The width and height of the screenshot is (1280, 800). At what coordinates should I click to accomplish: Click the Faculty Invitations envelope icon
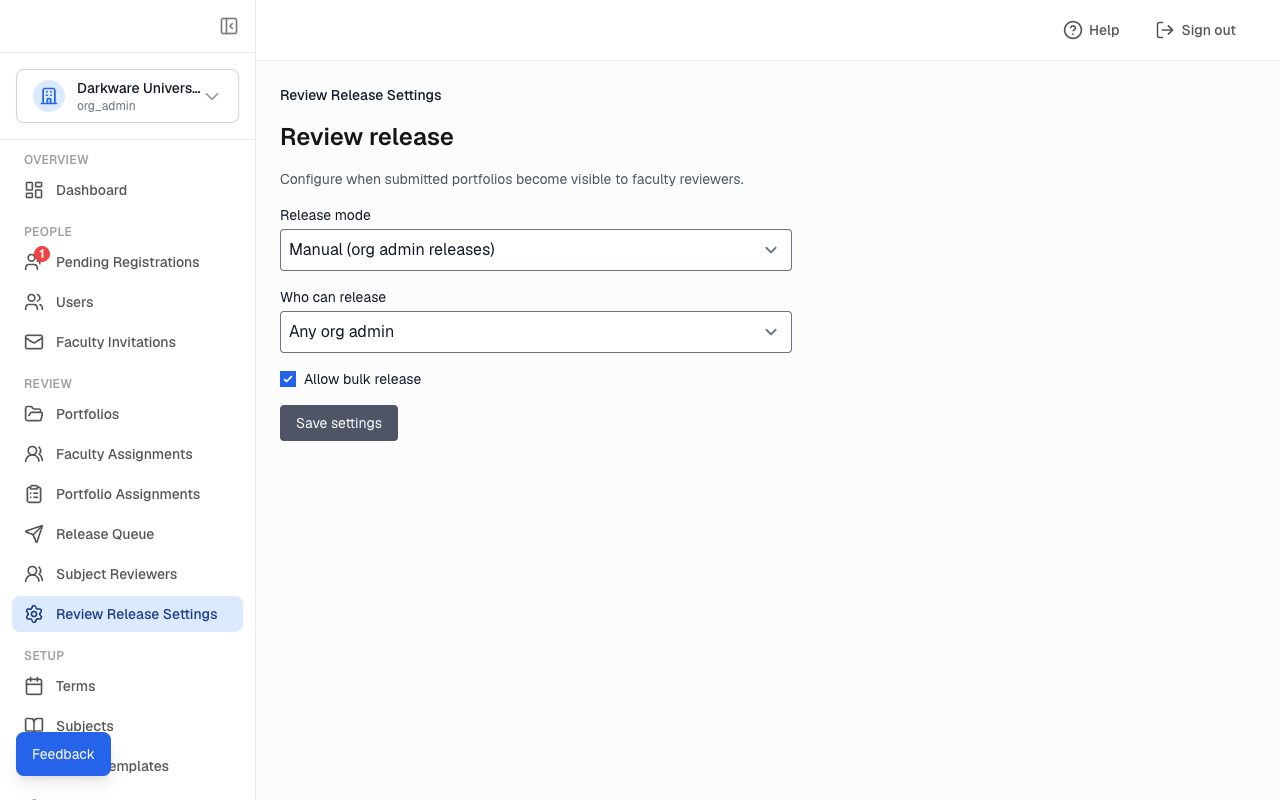tap(34, 342)
